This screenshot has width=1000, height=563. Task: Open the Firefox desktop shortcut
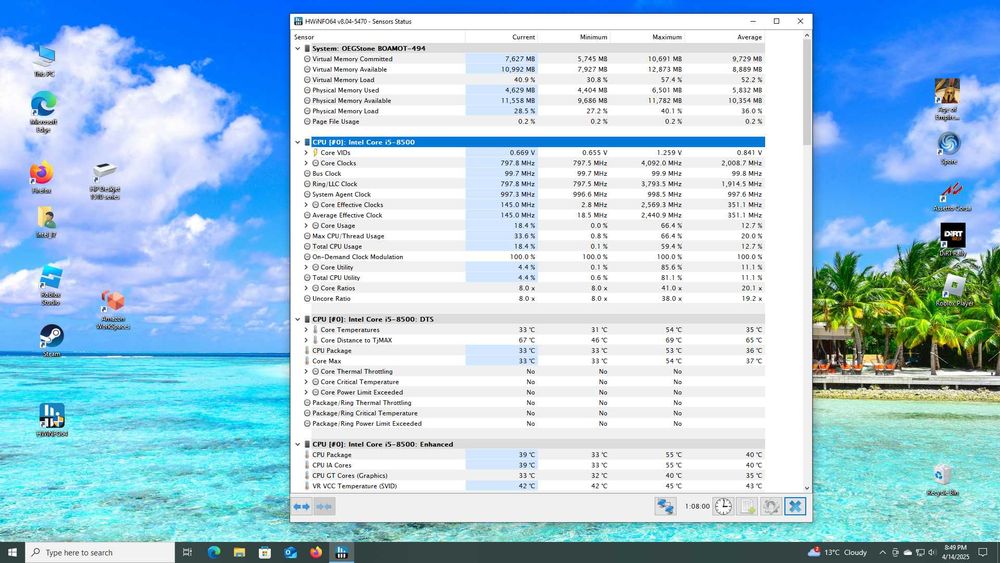click(x=41, y=177)
